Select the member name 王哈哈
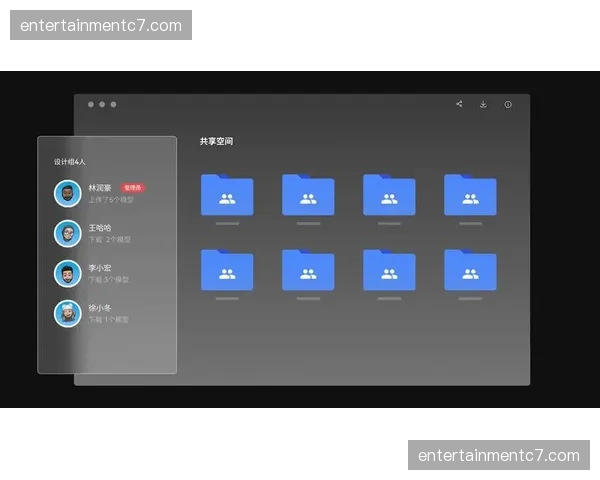Screen dimensions: 600x480 99,228
